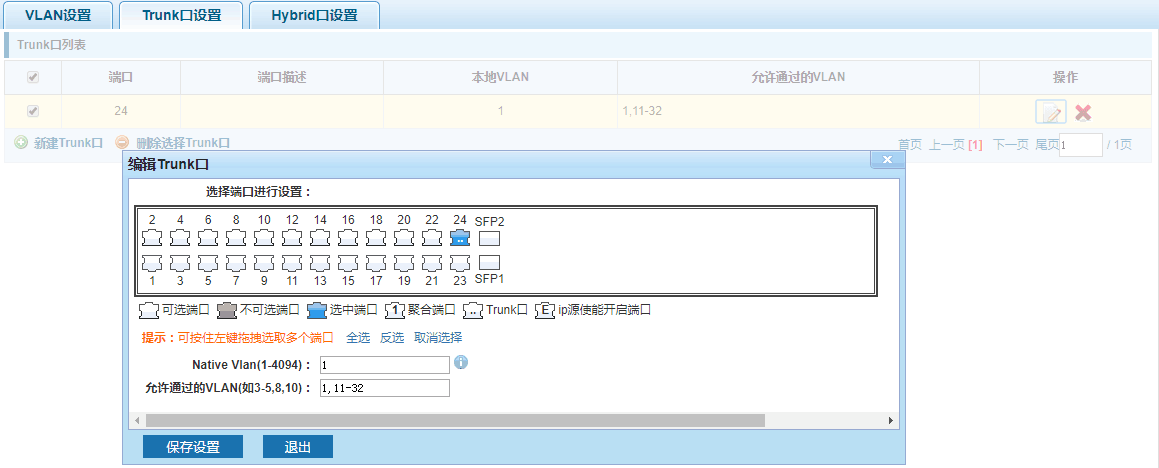1159x468 pixels.
Task: Select port 16 in the port diagram
Action: click(348, 238)
